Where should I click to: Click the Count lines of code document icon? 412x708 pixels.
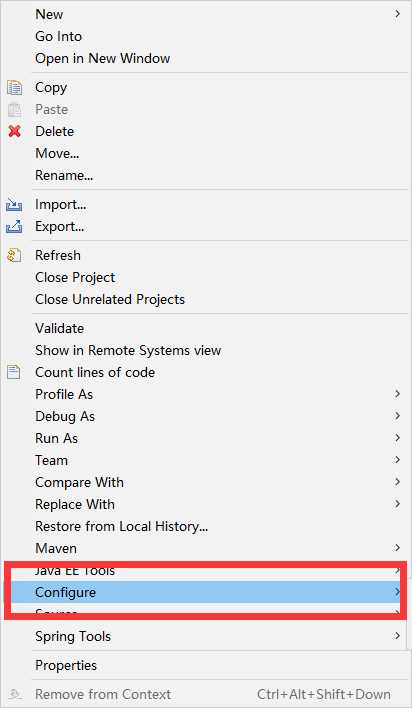pos(14,373)
